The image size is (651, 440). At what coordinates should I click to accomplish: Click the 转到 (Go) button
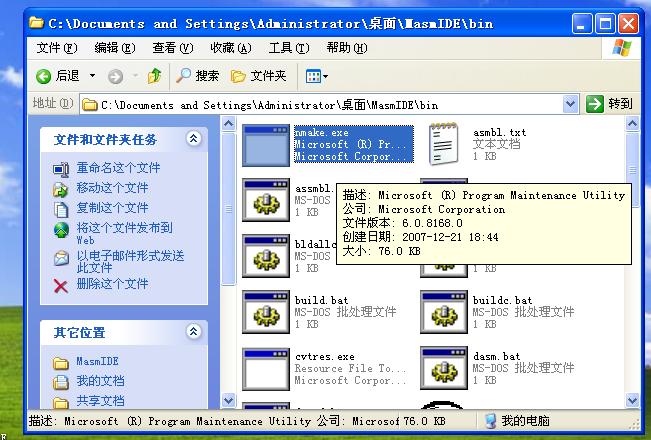(x=609, y=104)
